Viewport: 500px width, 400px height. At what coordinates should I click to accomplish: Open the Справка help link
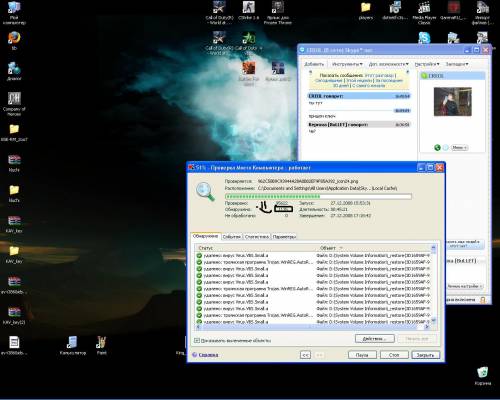[x=208, y=355]
